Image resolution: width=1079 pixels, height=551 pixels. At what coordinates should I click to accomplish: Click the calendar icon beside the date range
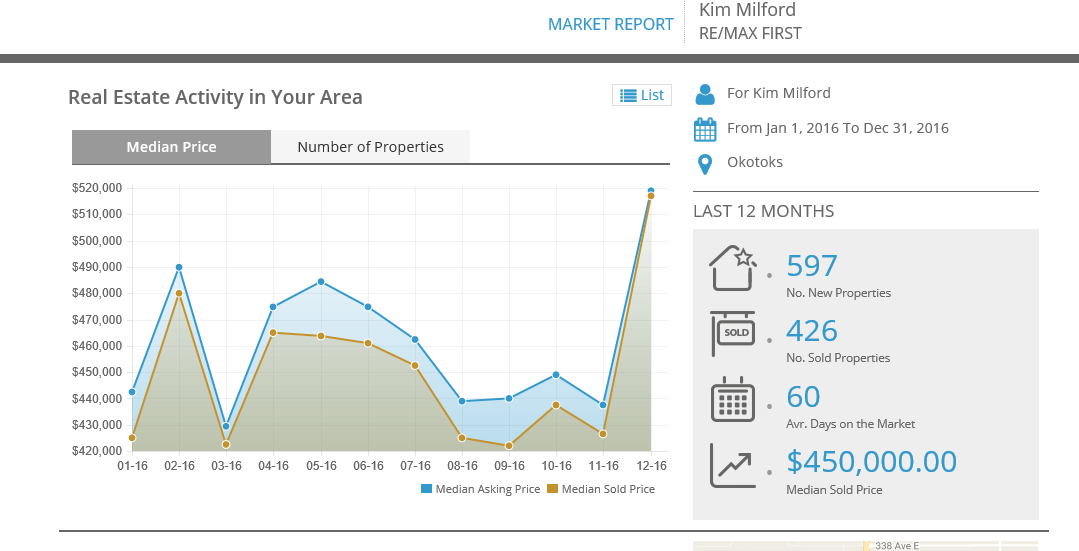[x=705, y=129]
